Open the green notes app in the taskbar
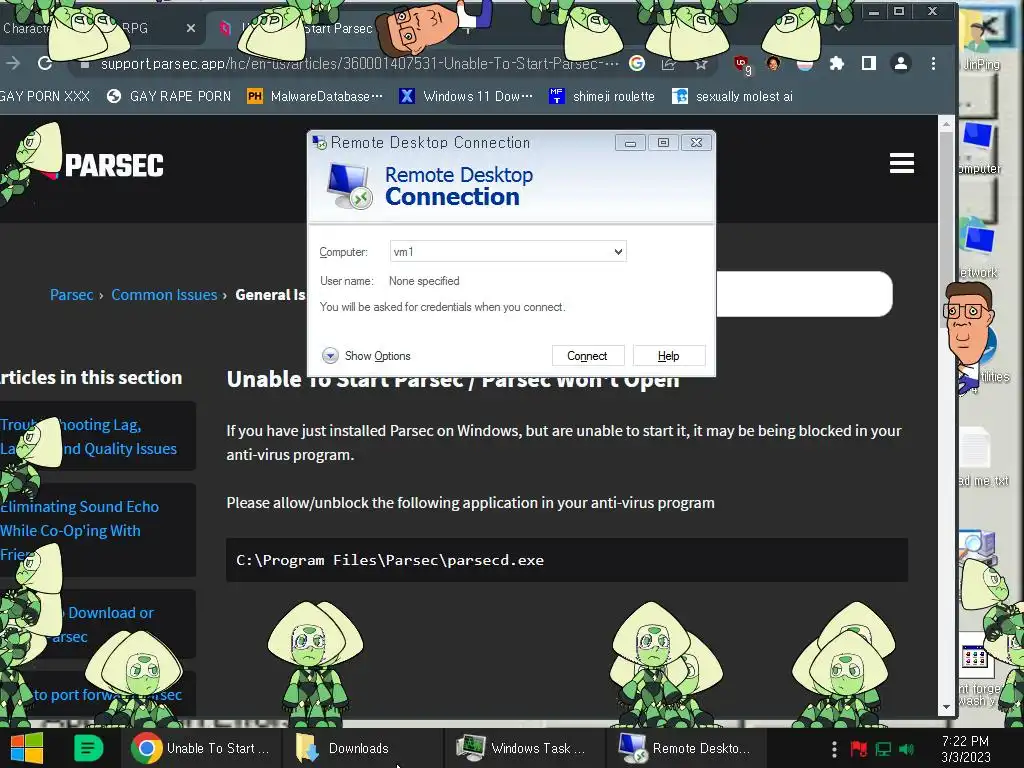Viewport: 1024px width, 768px height. pyautogui.click(x=88, y=748)
